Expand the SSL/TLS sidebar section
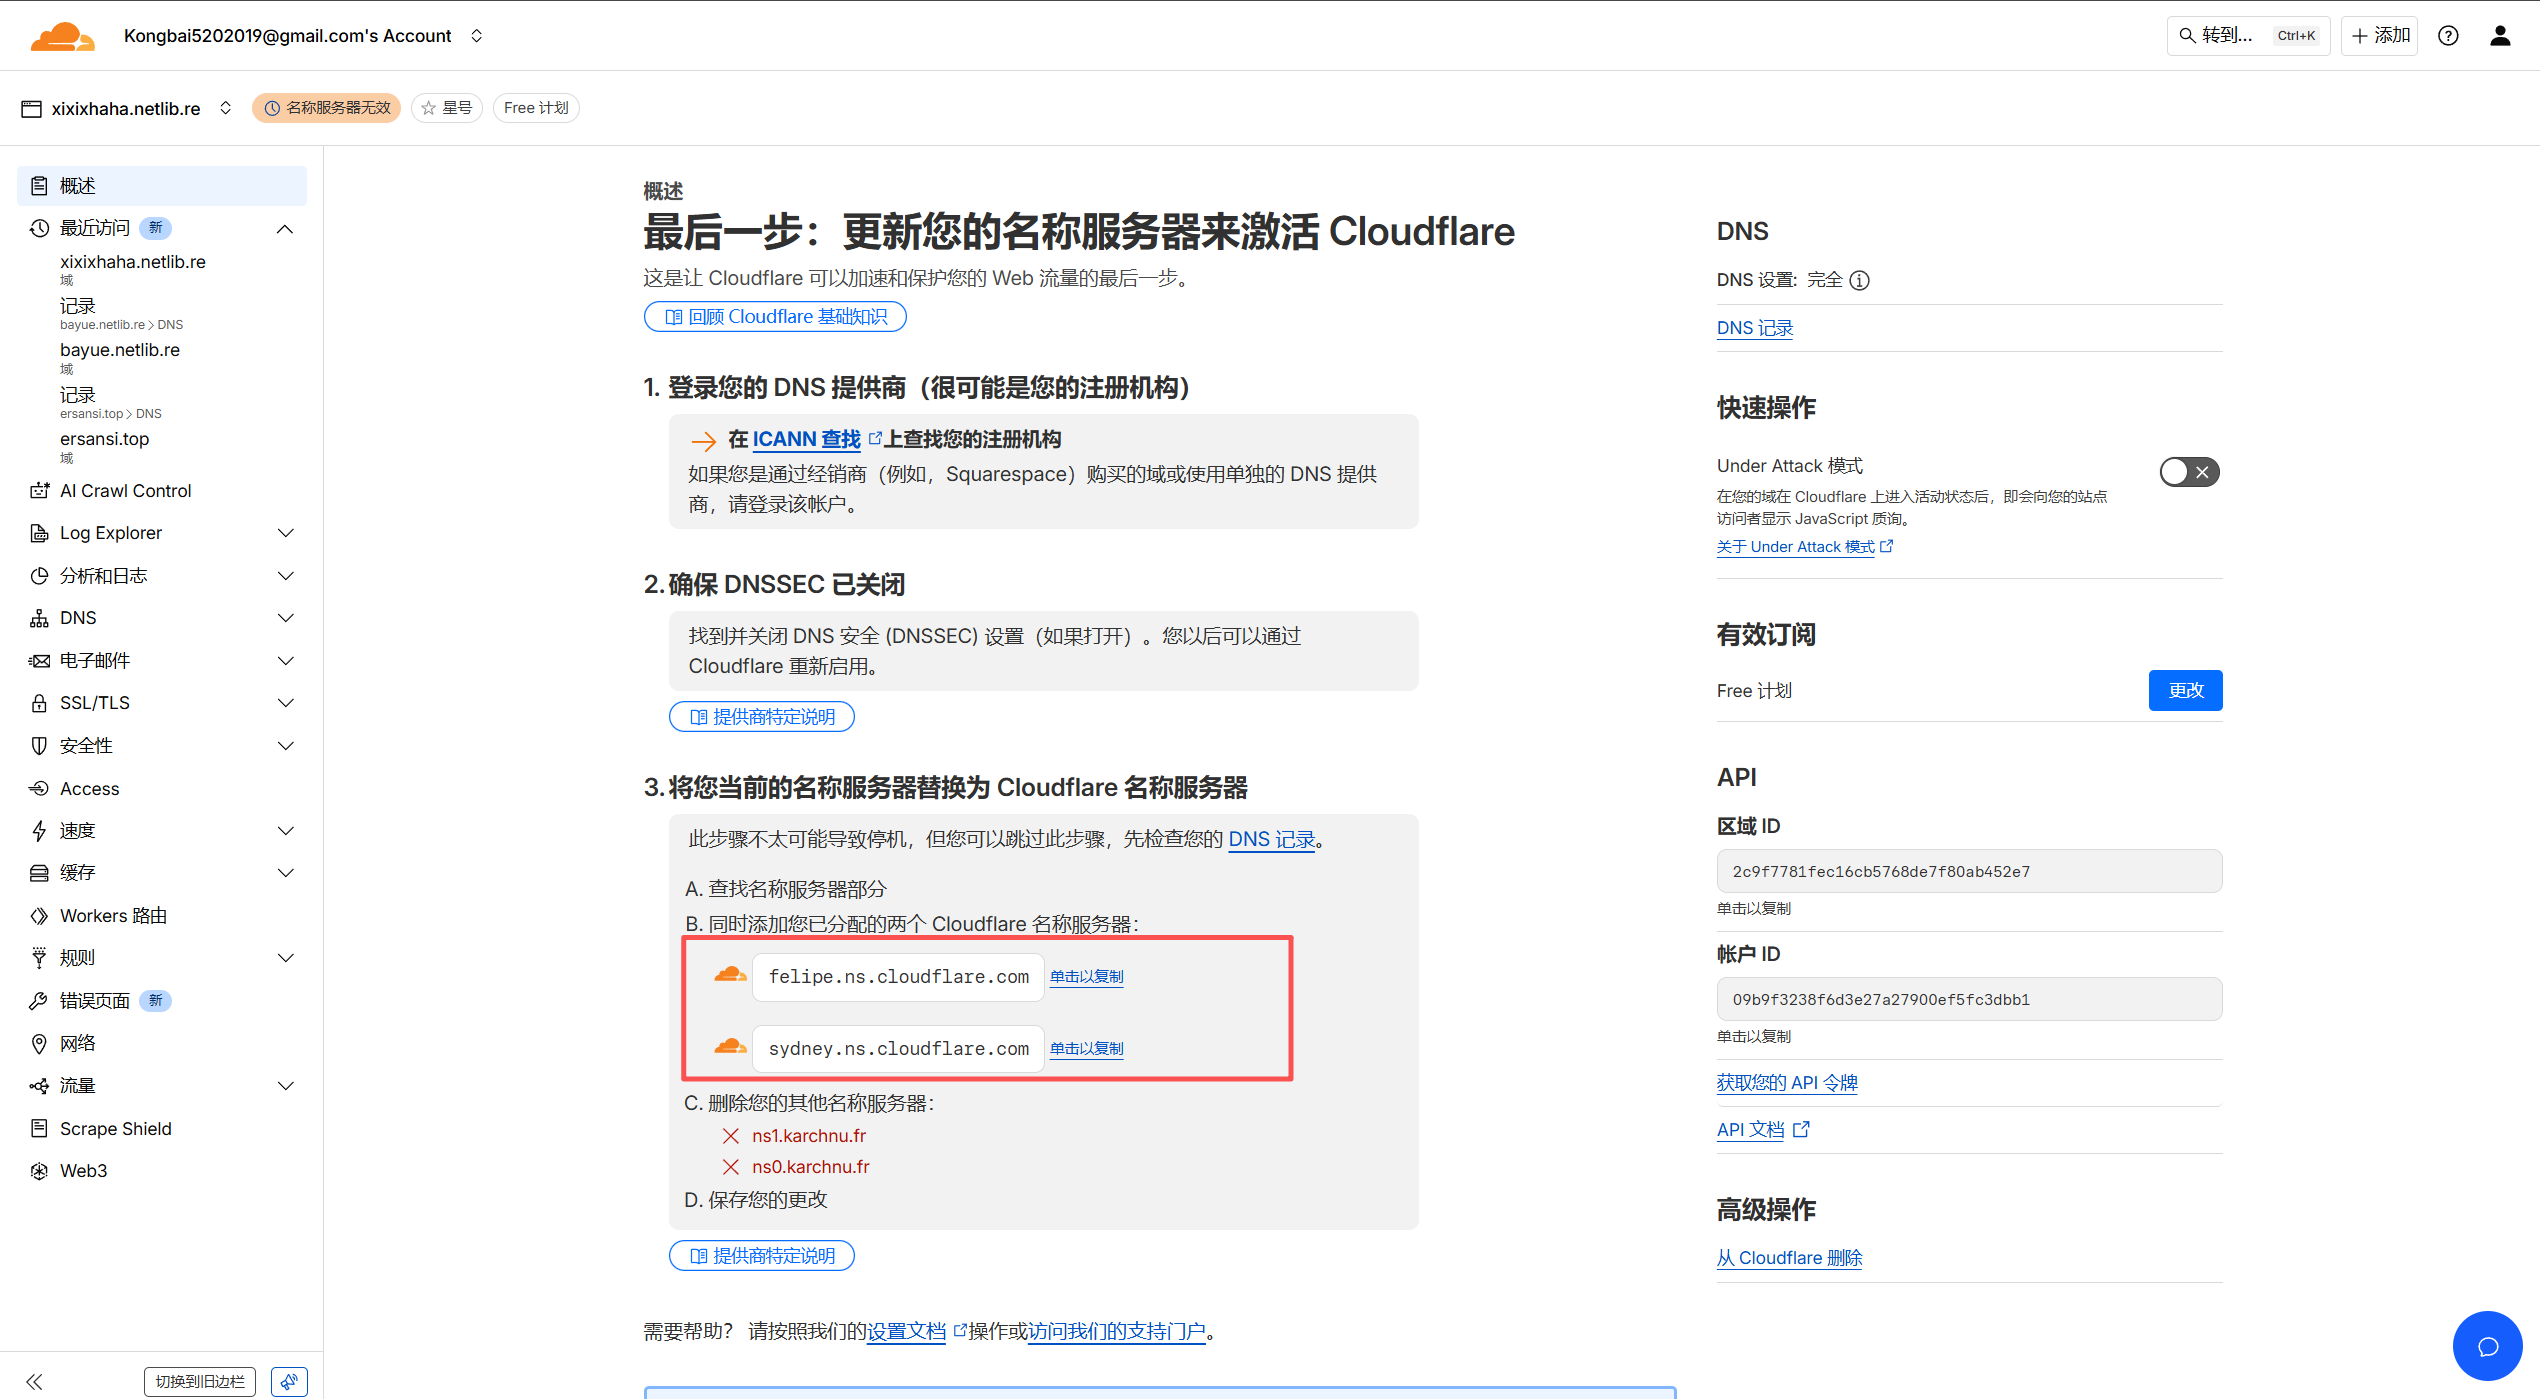 (285, 703)
